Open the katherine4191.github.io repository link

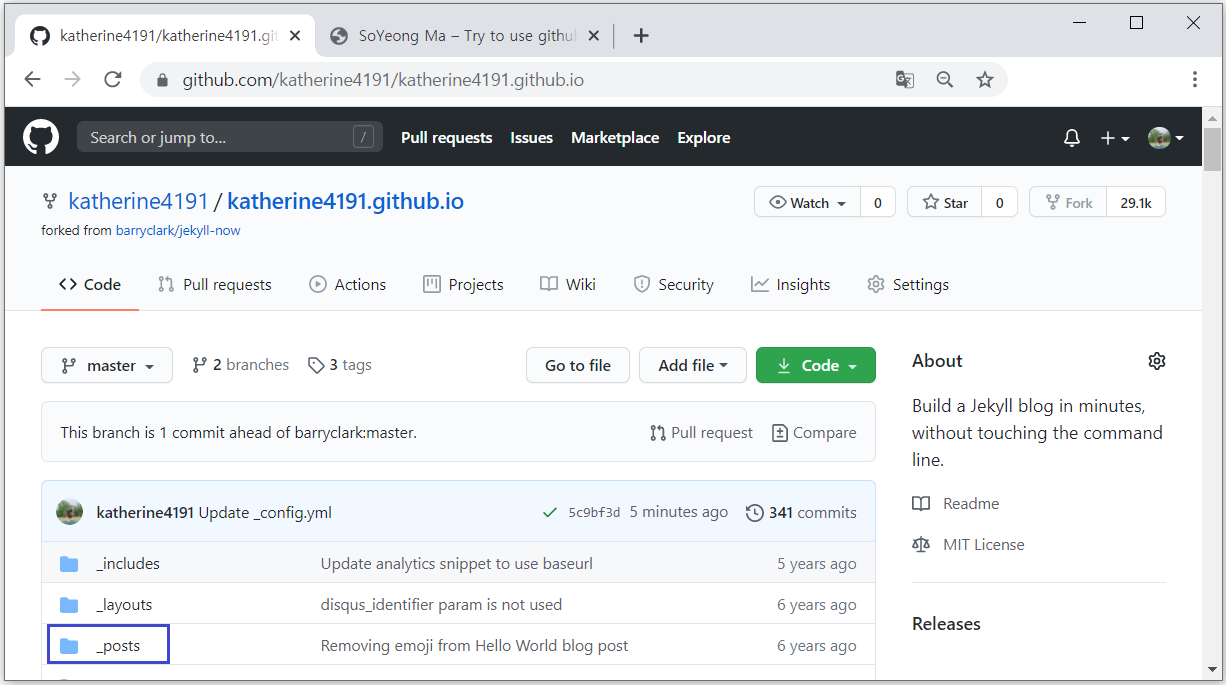pos(345,201)
